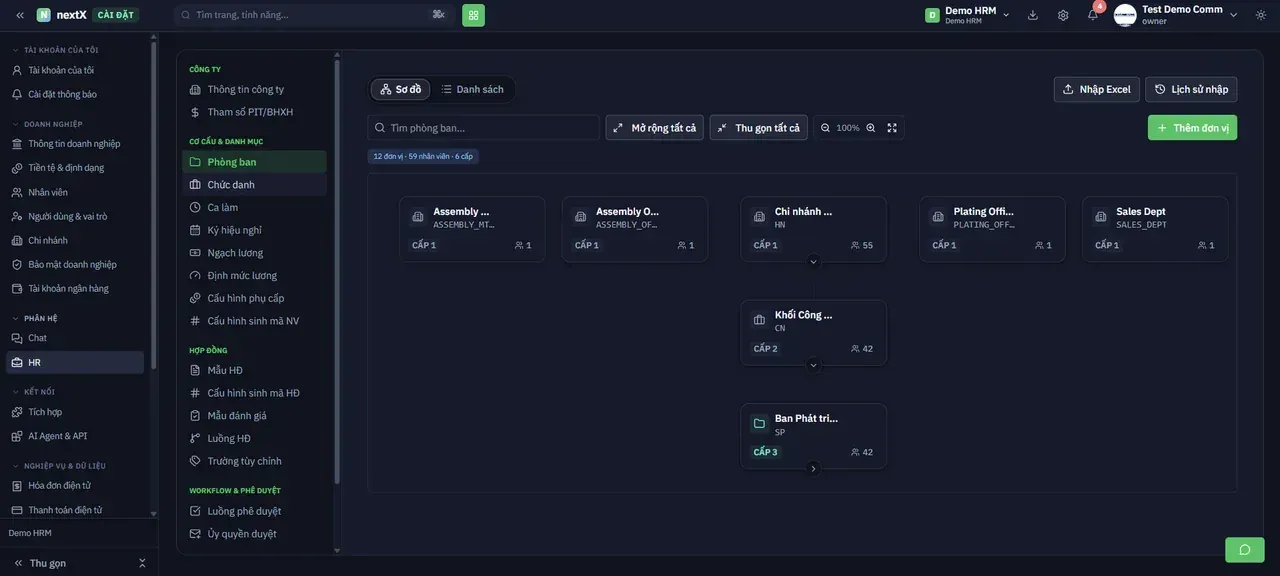Click the Thu gọn tất cả button
The height and width of the screenshot is (576, 1280).
(758, 128)
